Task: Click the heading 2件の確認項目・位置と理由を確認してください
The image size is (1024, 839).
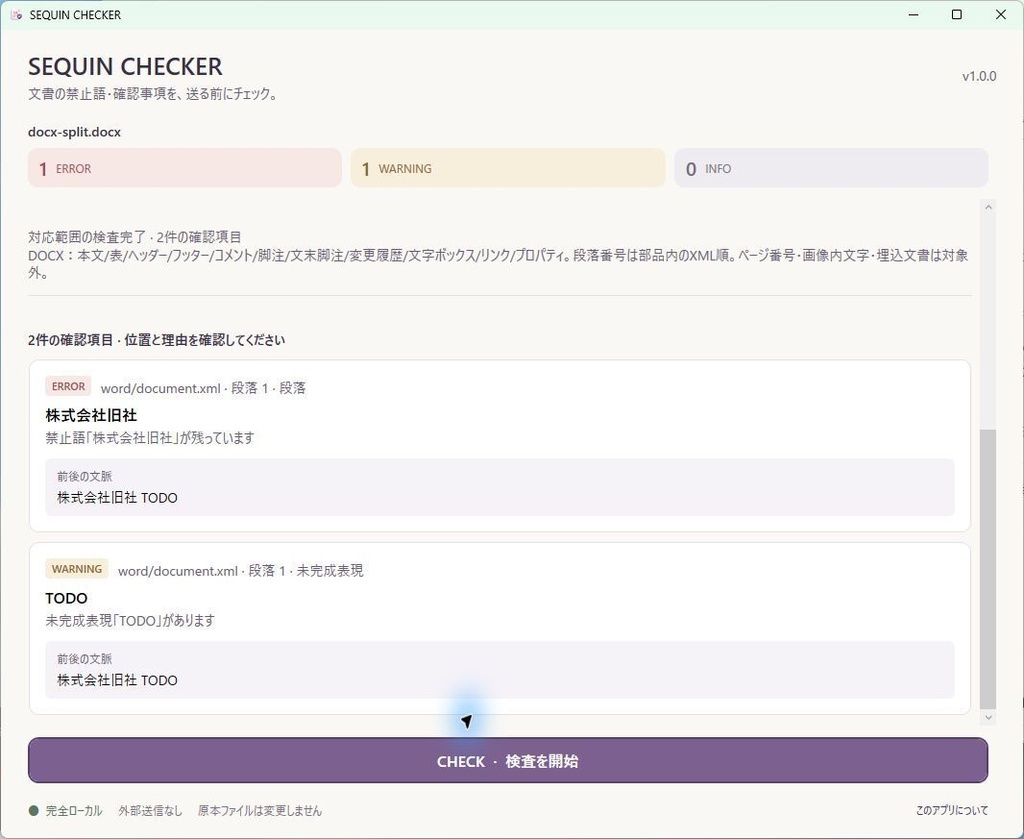Action: (157, 340)
